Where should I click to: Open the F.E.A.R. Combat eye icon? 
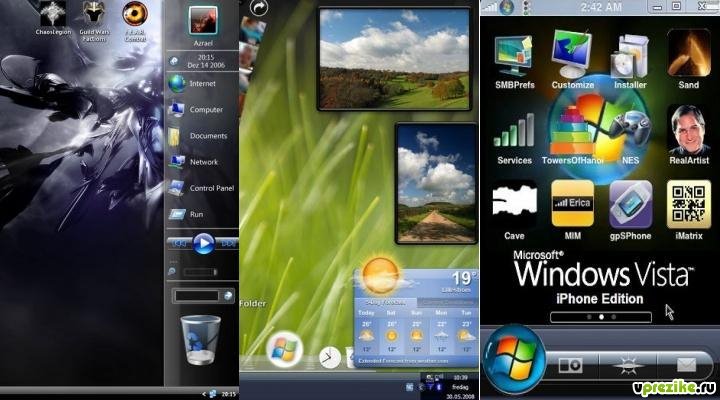tap(135, 21)
